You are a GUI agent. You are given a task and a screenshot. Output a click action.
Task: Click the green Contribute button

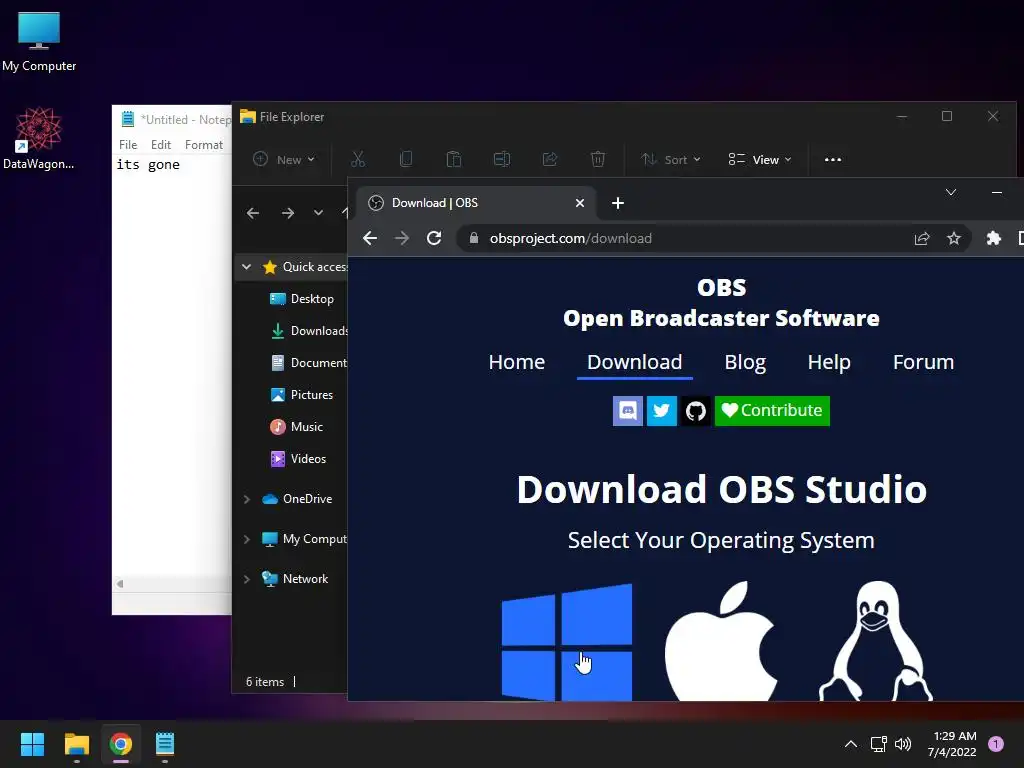pyautogui.click(x=772, y=411)
